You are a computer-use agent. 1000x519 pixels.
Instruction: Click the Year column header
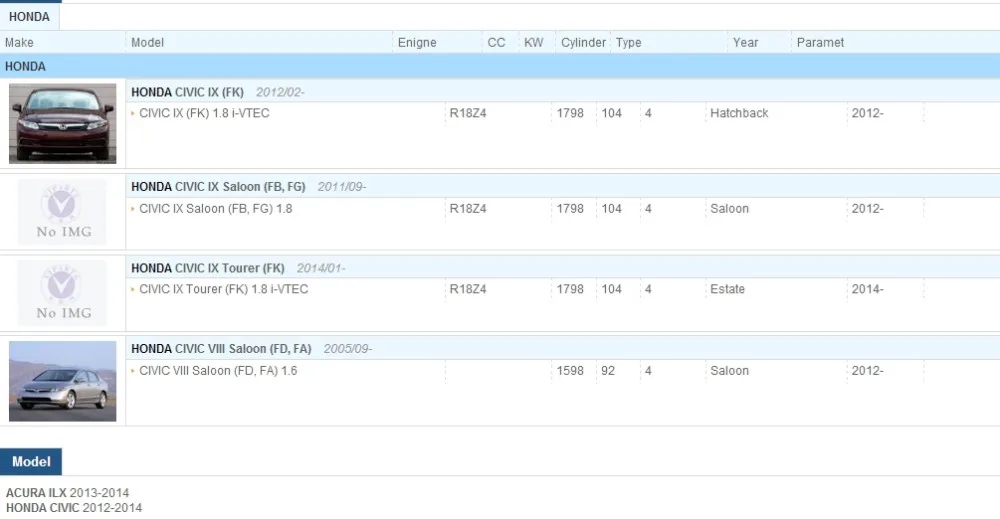coord(746,43)
